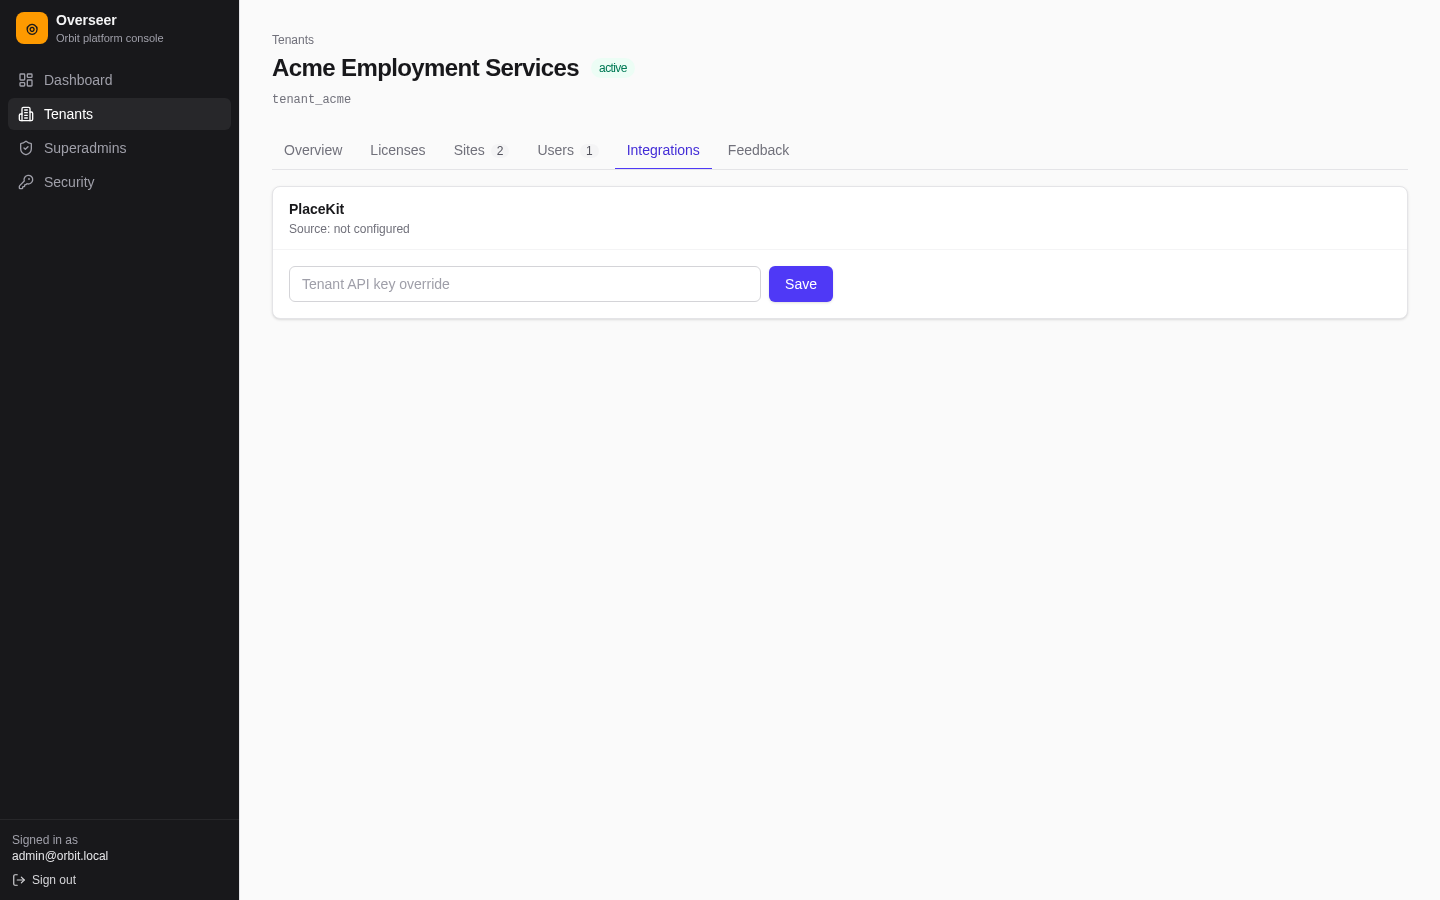Go to Tenants in the sidebar
This screenshot has width=1440, height=900.
119,114
